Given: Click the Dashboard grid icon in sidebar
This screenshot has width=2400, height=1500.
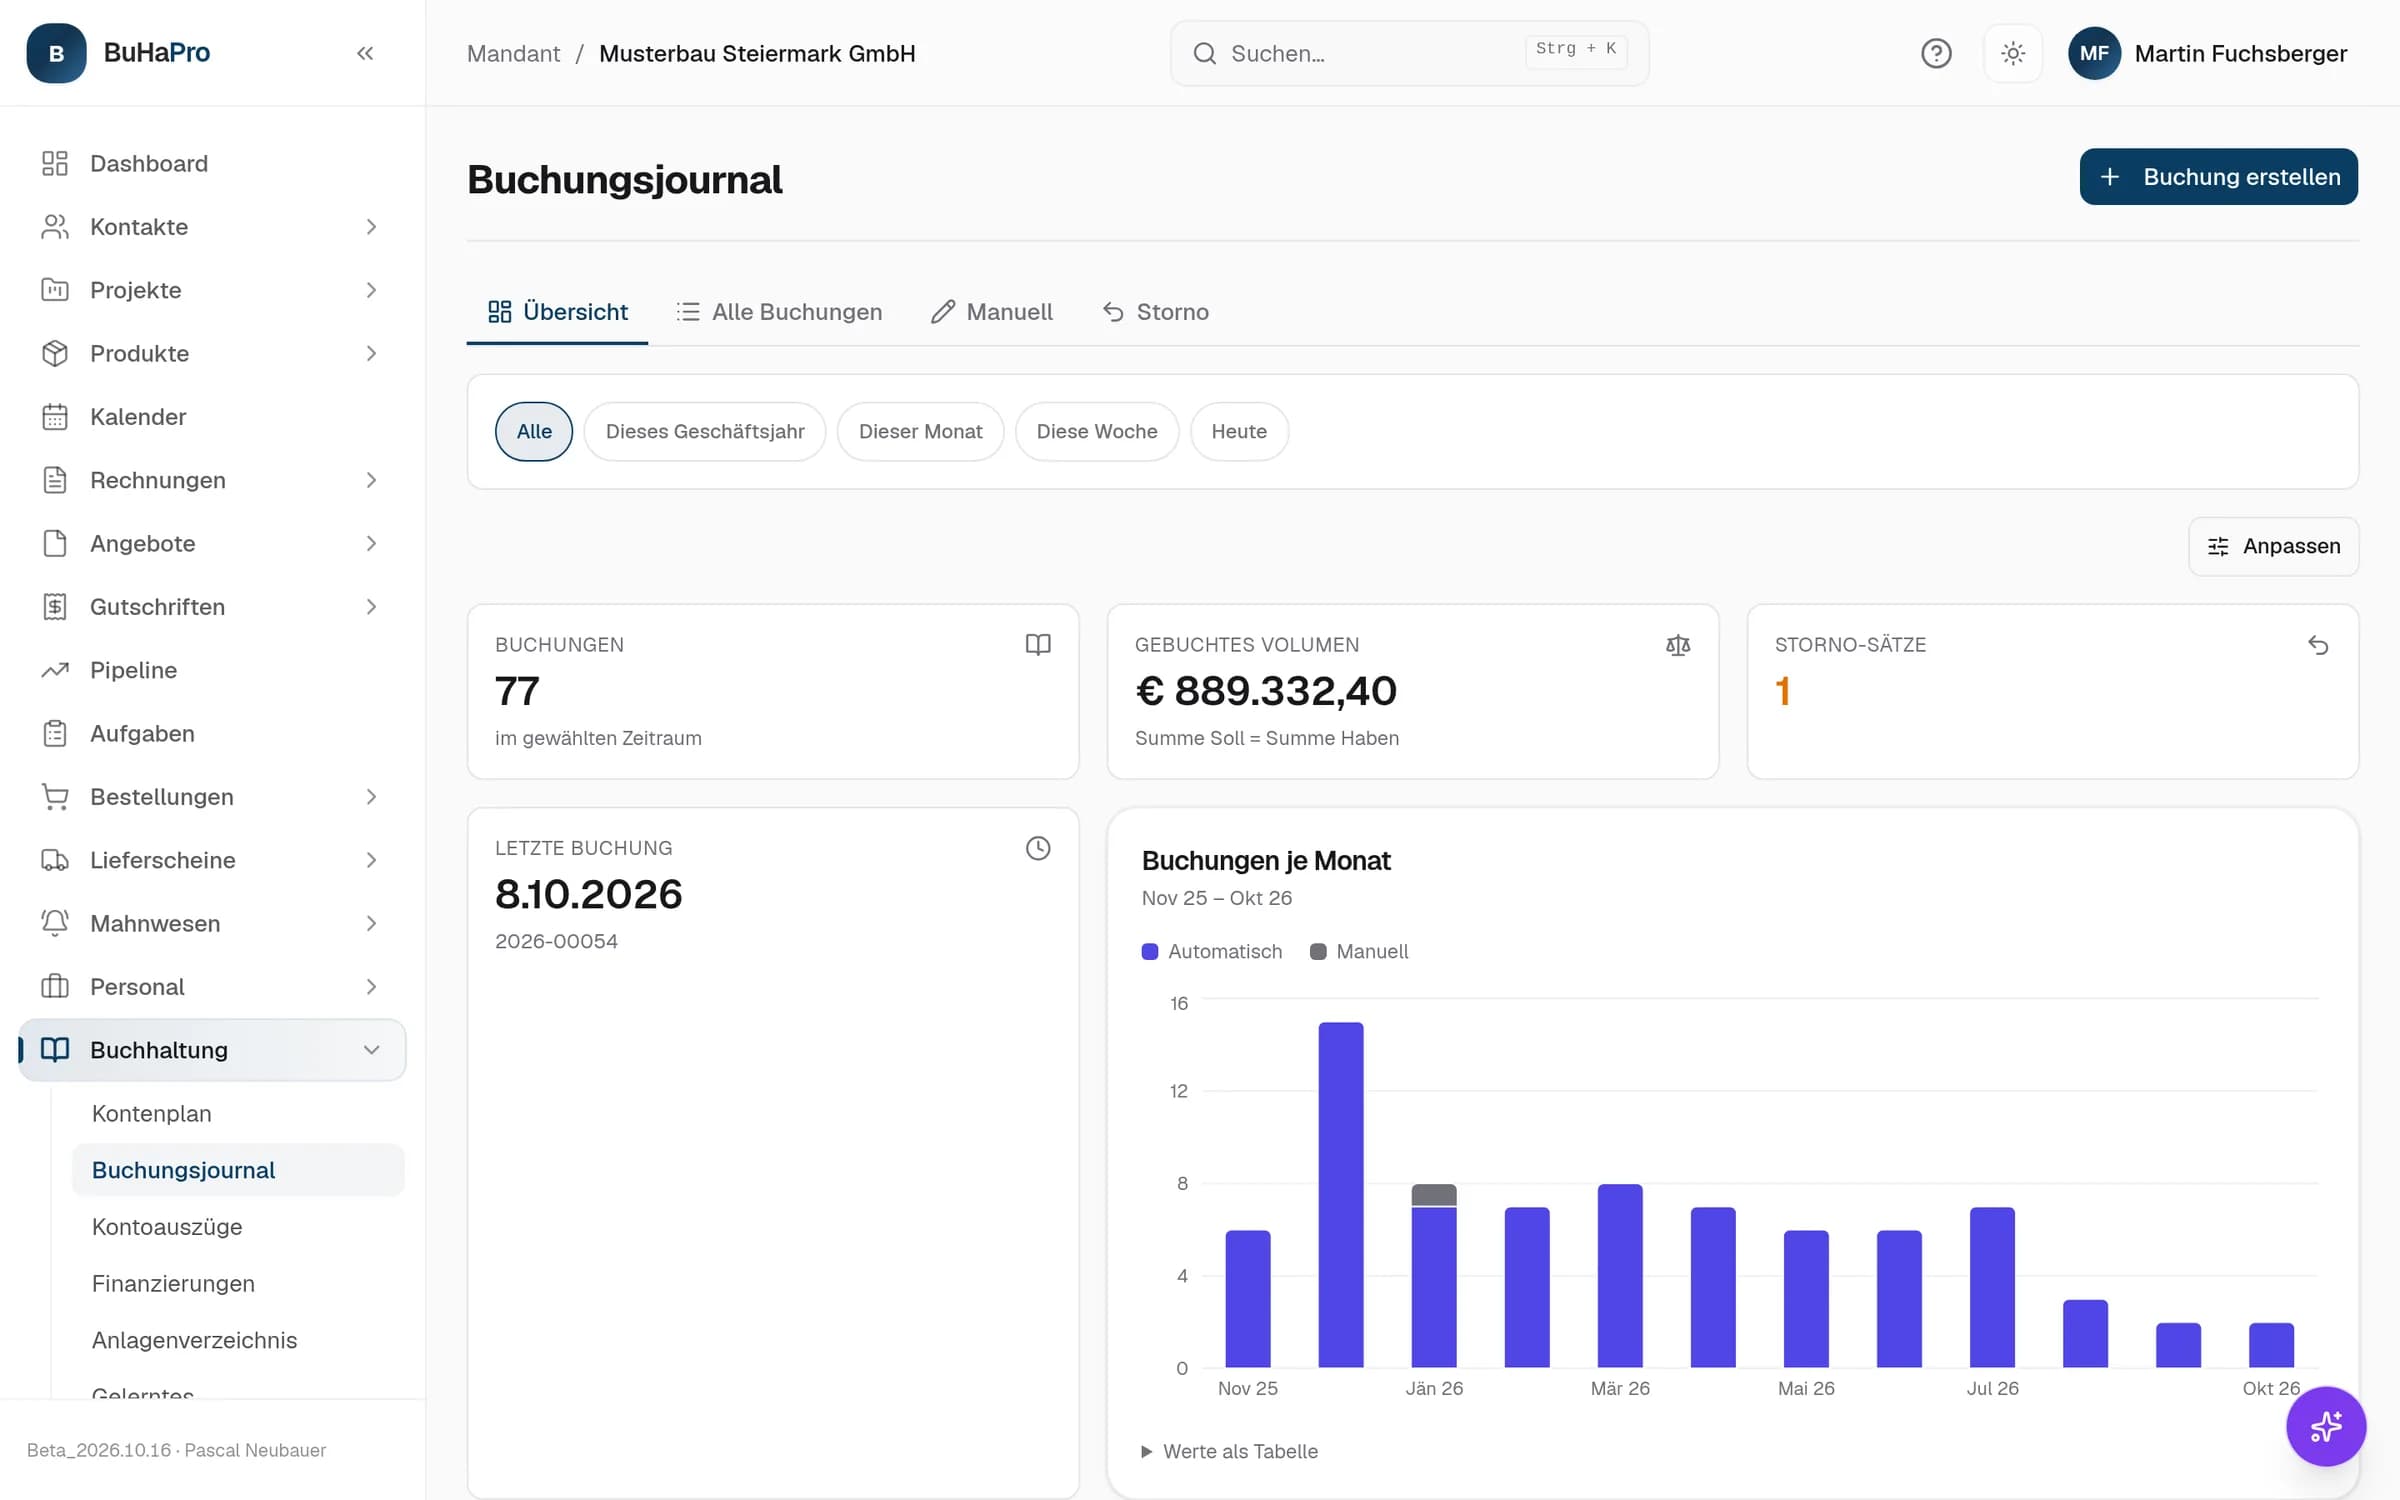Looking at the screenshot, I should [55, 163].
